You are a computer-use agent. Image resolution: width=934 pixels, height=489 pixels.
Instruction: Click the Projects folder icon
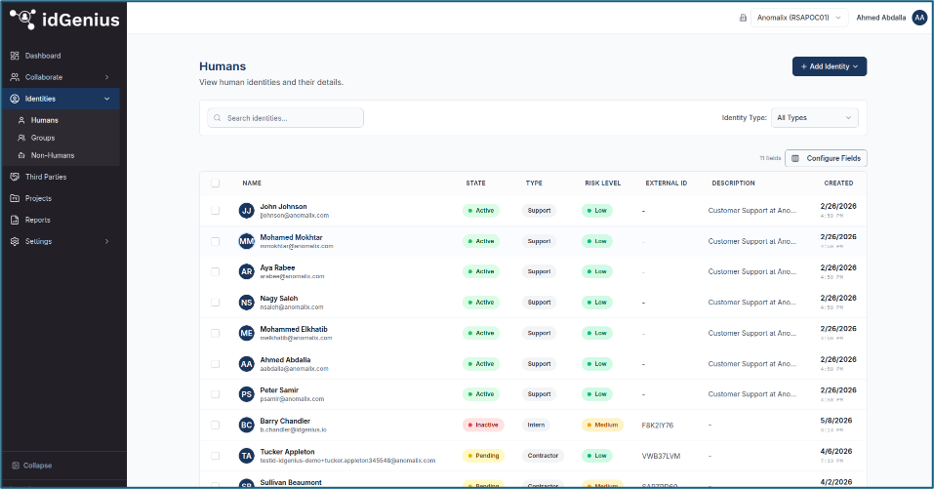15,198
